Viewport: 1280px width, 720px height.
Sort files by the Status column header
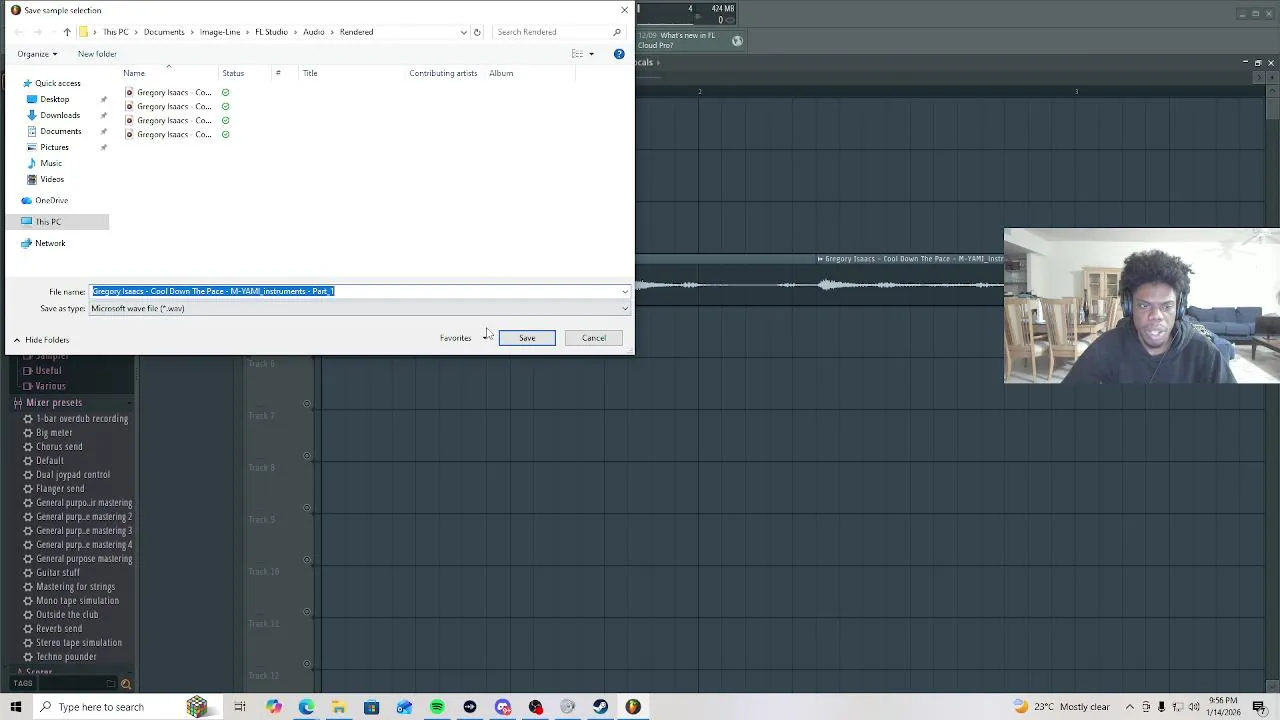[233, 73]
